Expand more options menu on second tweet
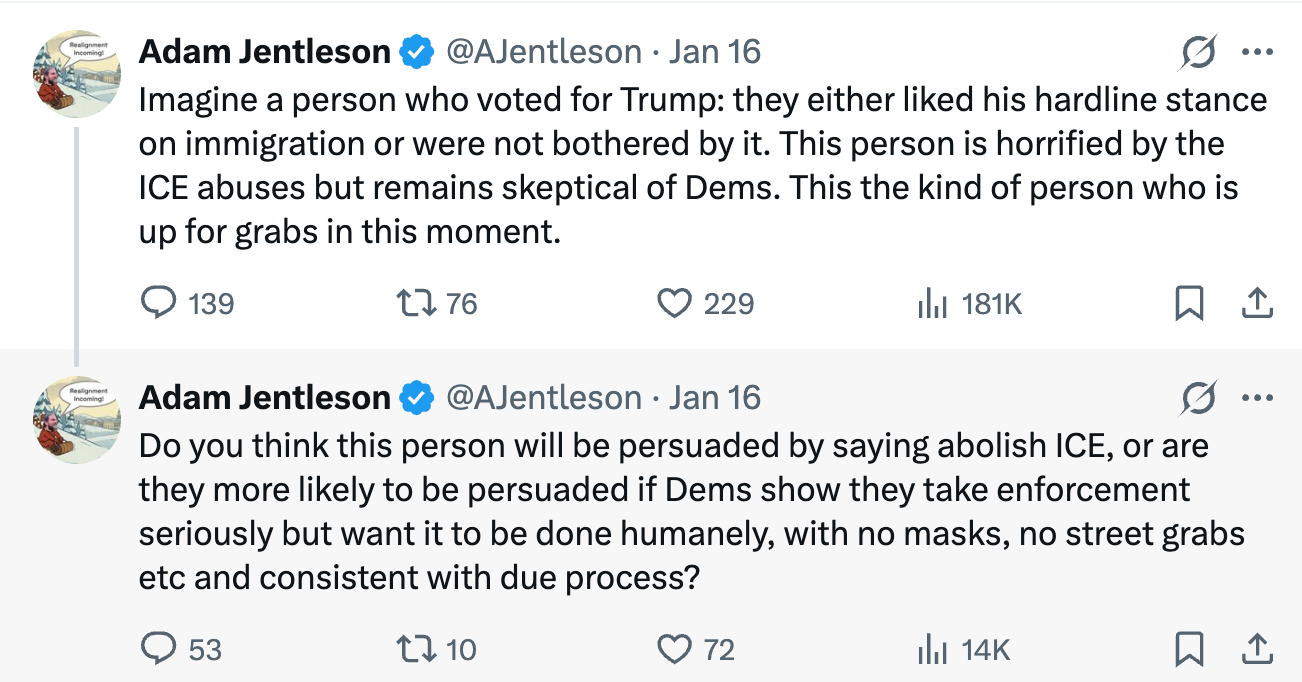 coord(1256,398)
